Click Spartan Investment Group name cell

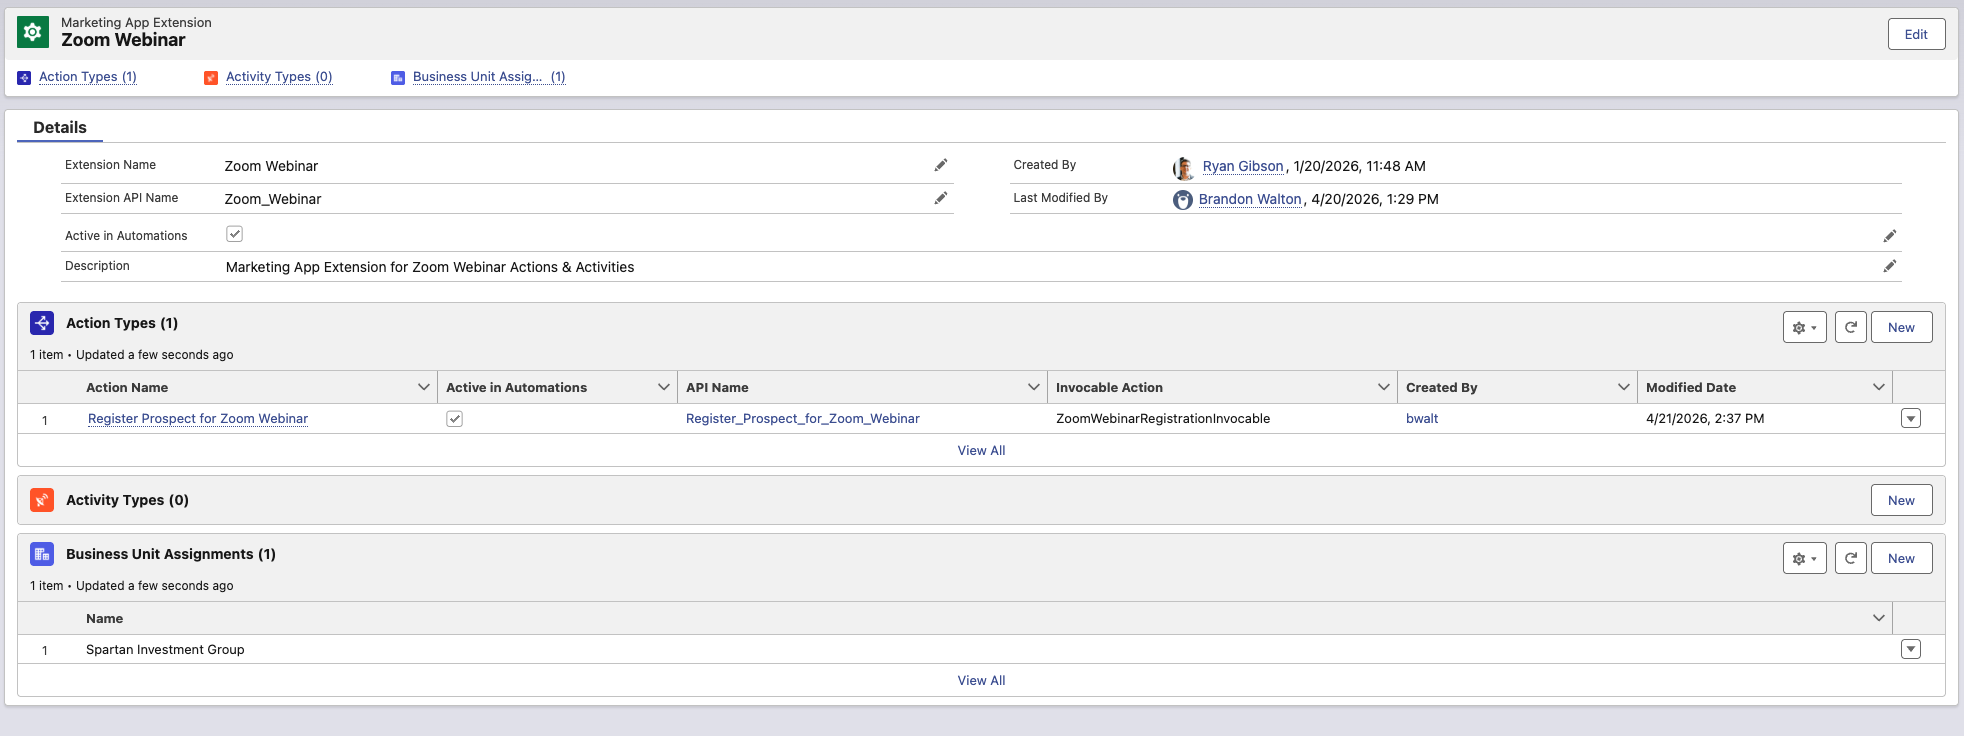coord(165,650)
